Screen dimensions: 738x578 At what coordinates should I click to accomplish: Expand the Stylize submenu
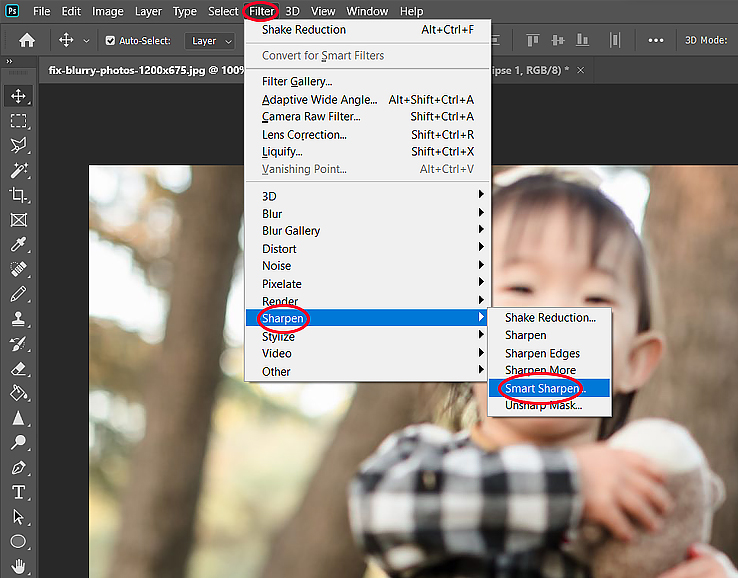click(367, 336)
